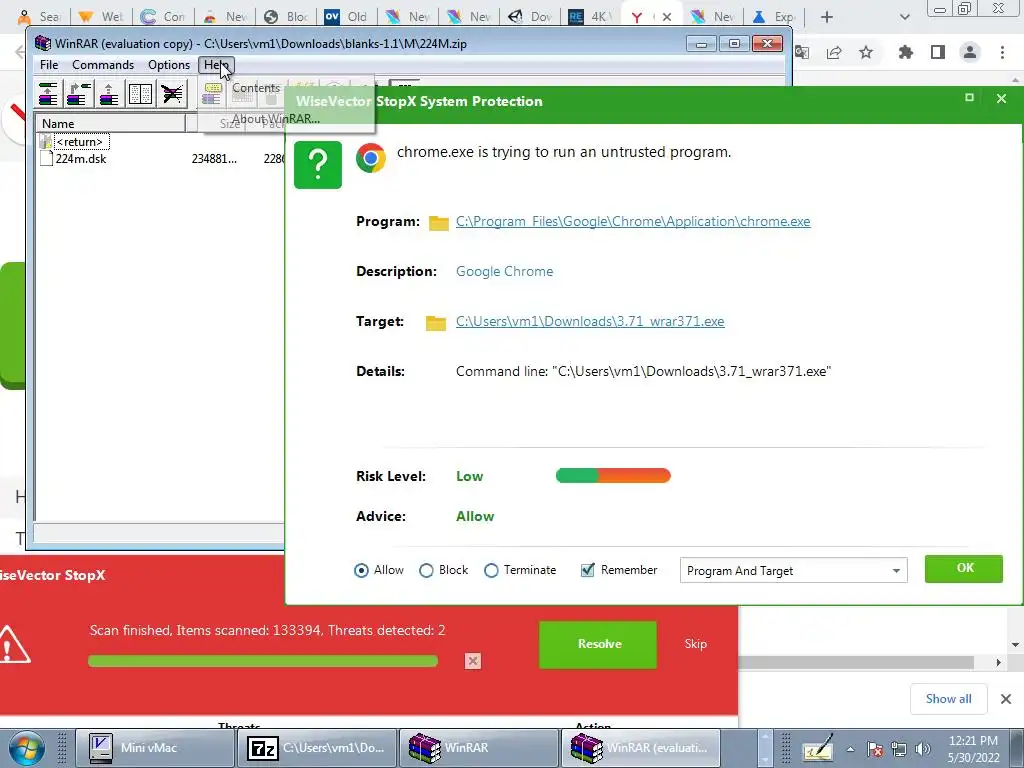Open the Chrome three-dot menu
1024x768 pixels.
coord(1002,52)
